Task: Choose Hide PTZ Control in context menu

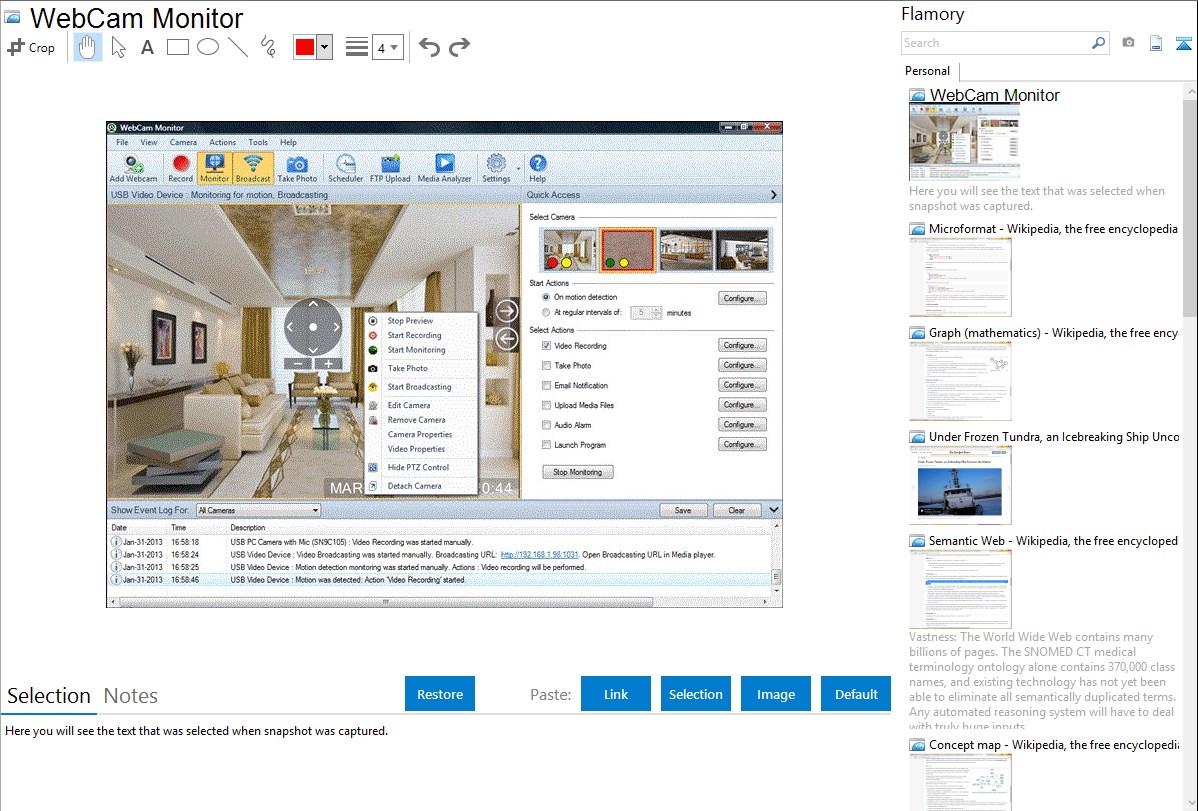Action: click(x=419, y=467)
